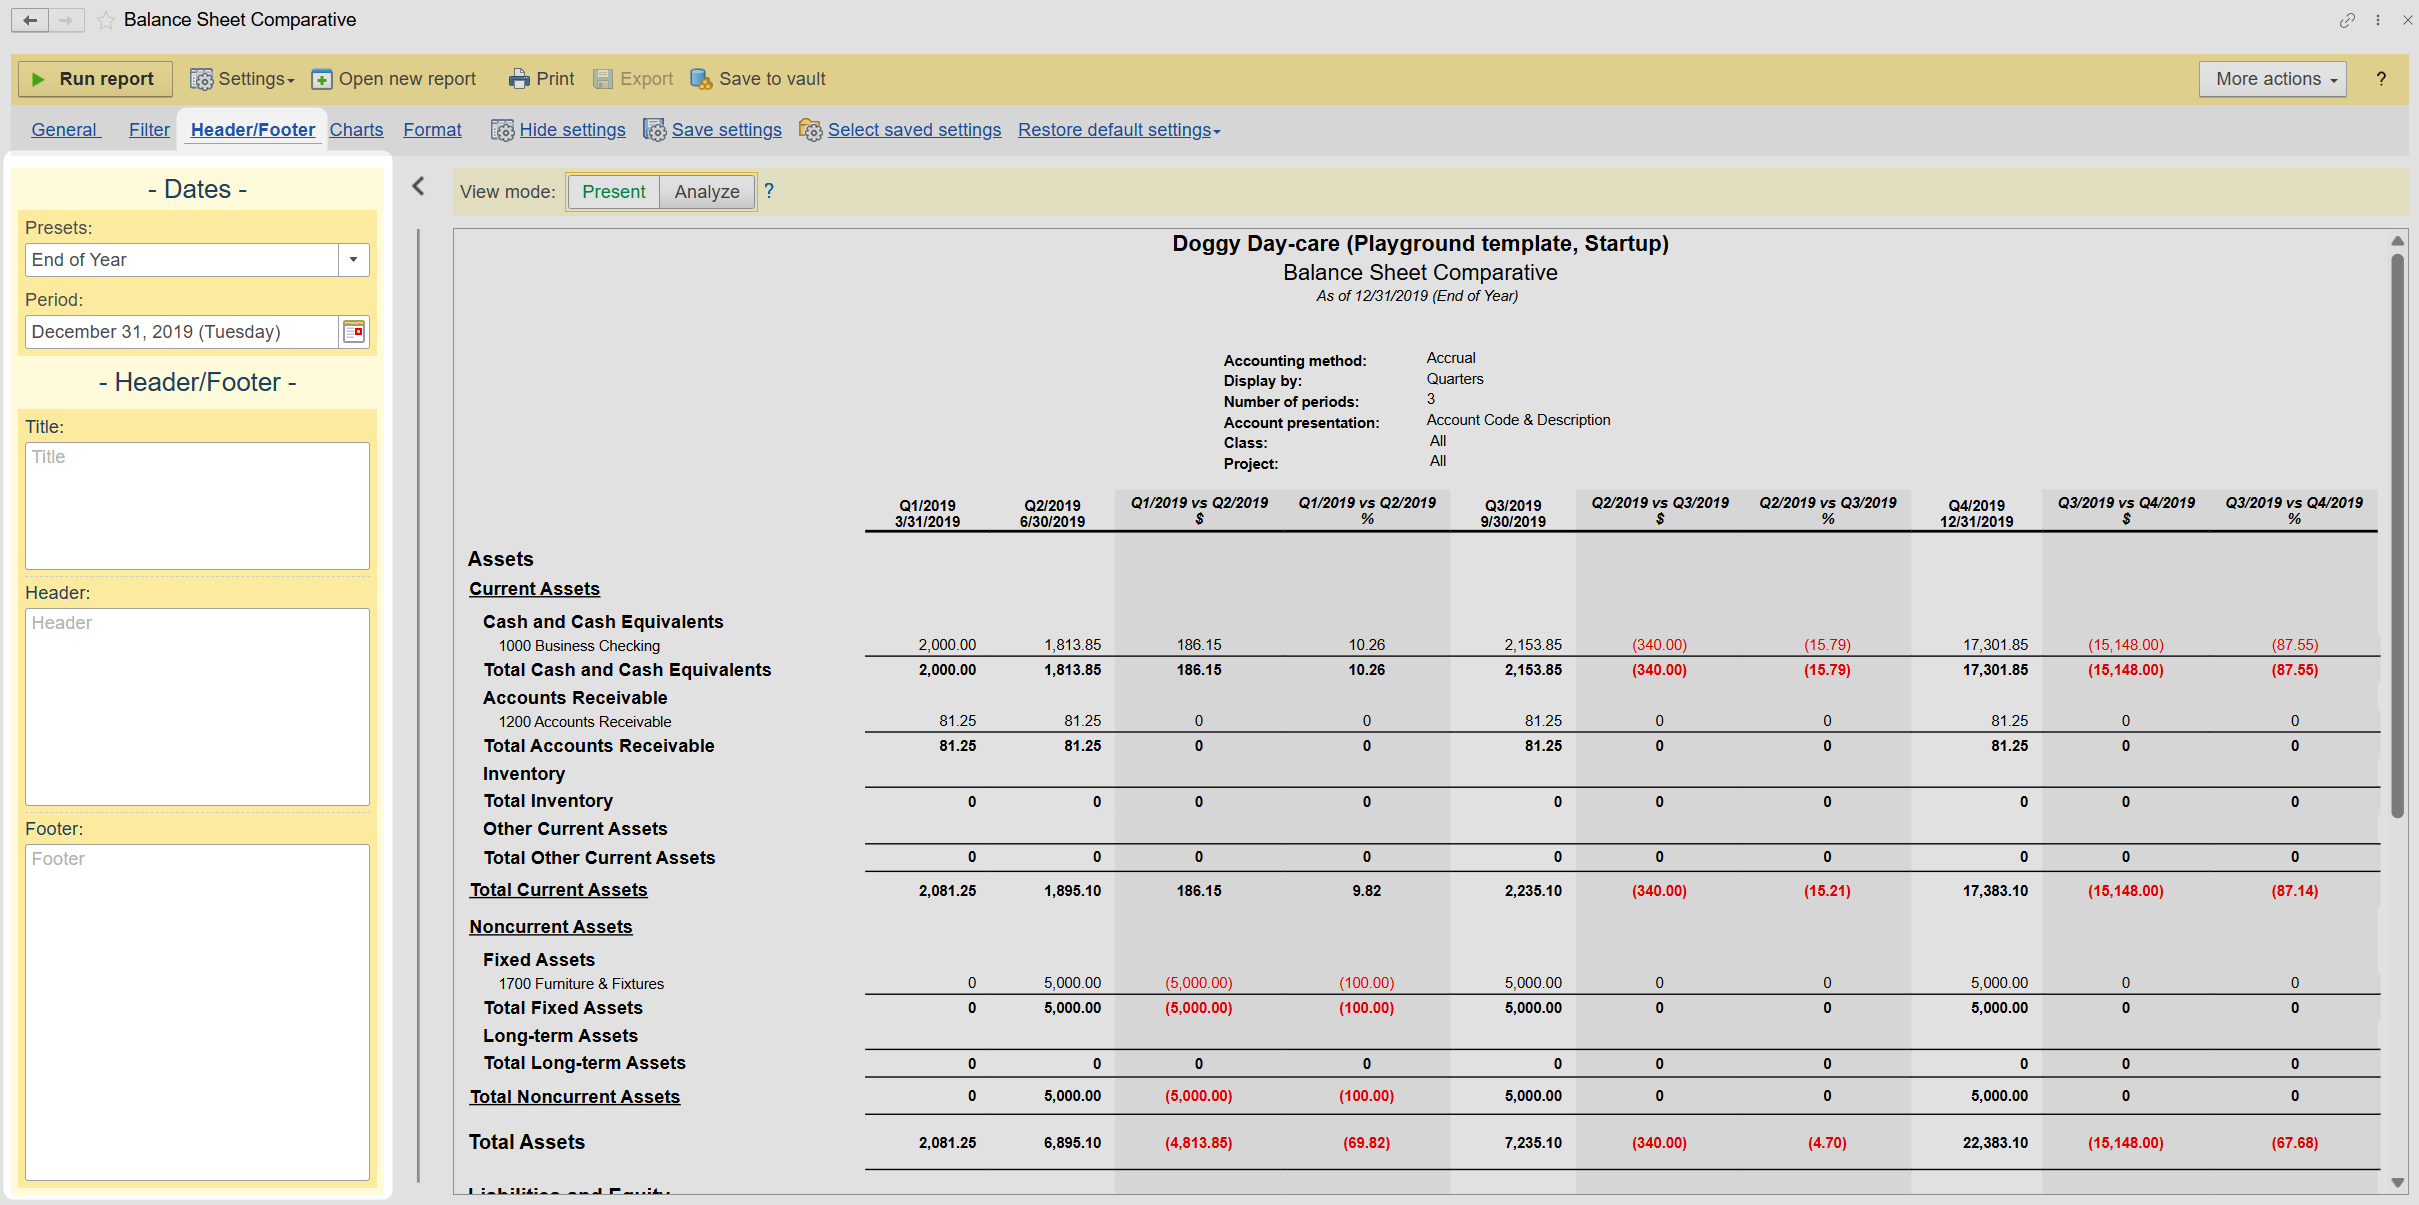This screenshot has height=1205, width=2419.
Task: Click the Save settings gear icon
Action: [x=654, y=130]
